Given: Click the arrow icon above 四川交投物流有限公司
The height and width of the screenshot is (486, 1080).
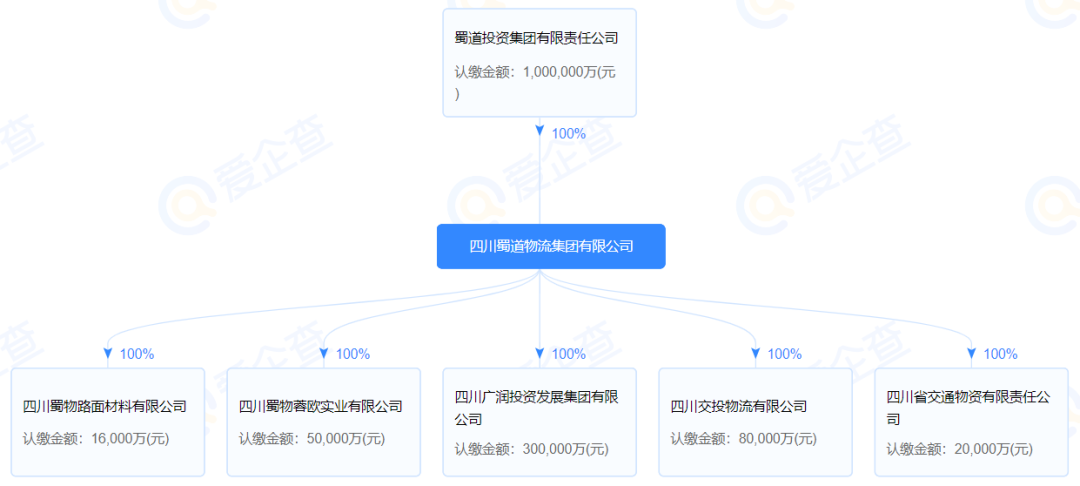Looking at the screenshot, I should (x=756, y=353).
